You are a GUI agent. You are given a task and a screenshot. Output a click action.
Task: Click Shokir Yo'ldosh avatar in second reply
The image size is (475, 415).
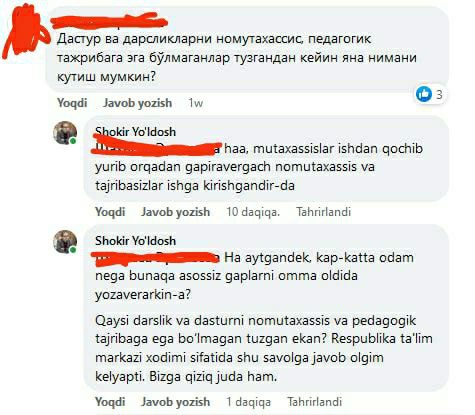pyautogui.click(x=65, y=241)
